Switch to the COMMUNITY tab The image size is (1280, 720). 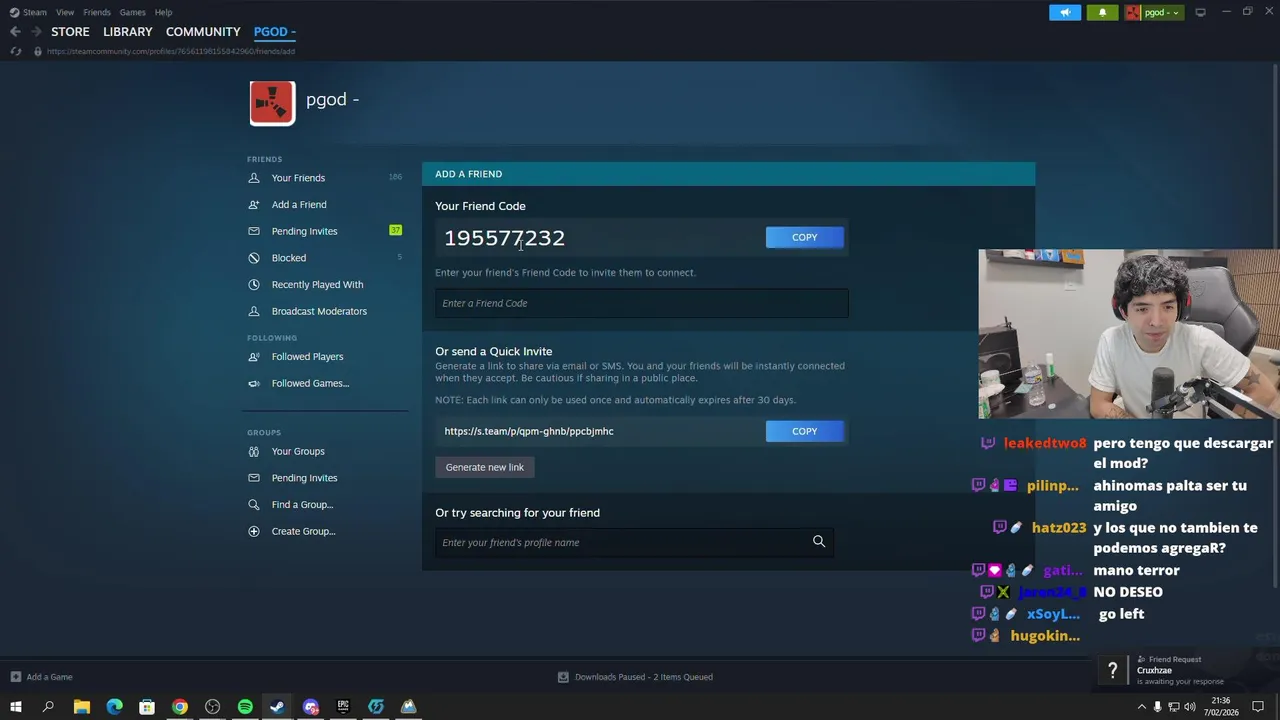click(203, 32)
